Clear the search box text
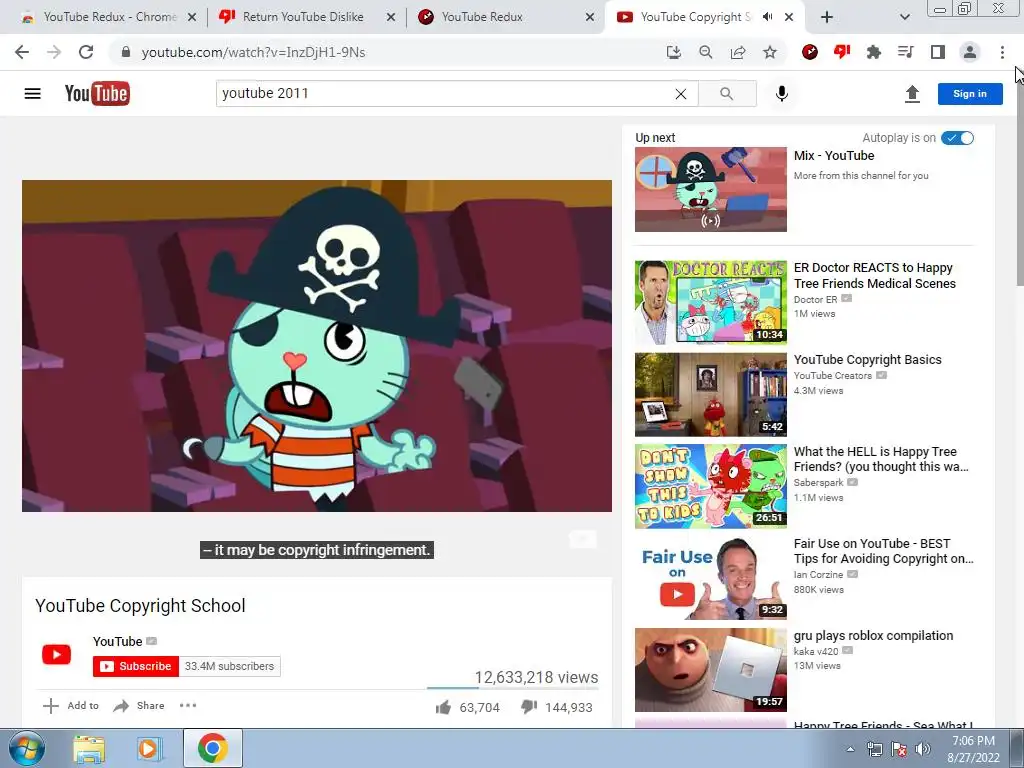The width and height of the screenshot is (1024, 768). pos(680,94)
